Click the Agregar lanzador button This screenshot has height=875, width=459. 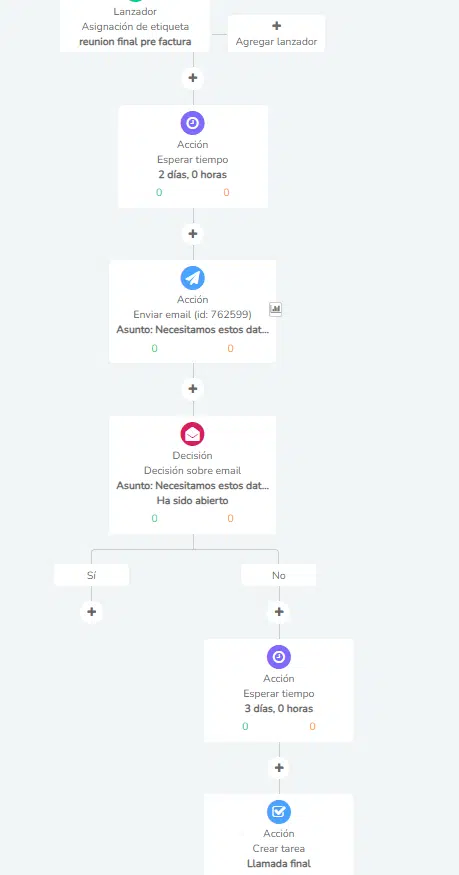coord(276,33)
